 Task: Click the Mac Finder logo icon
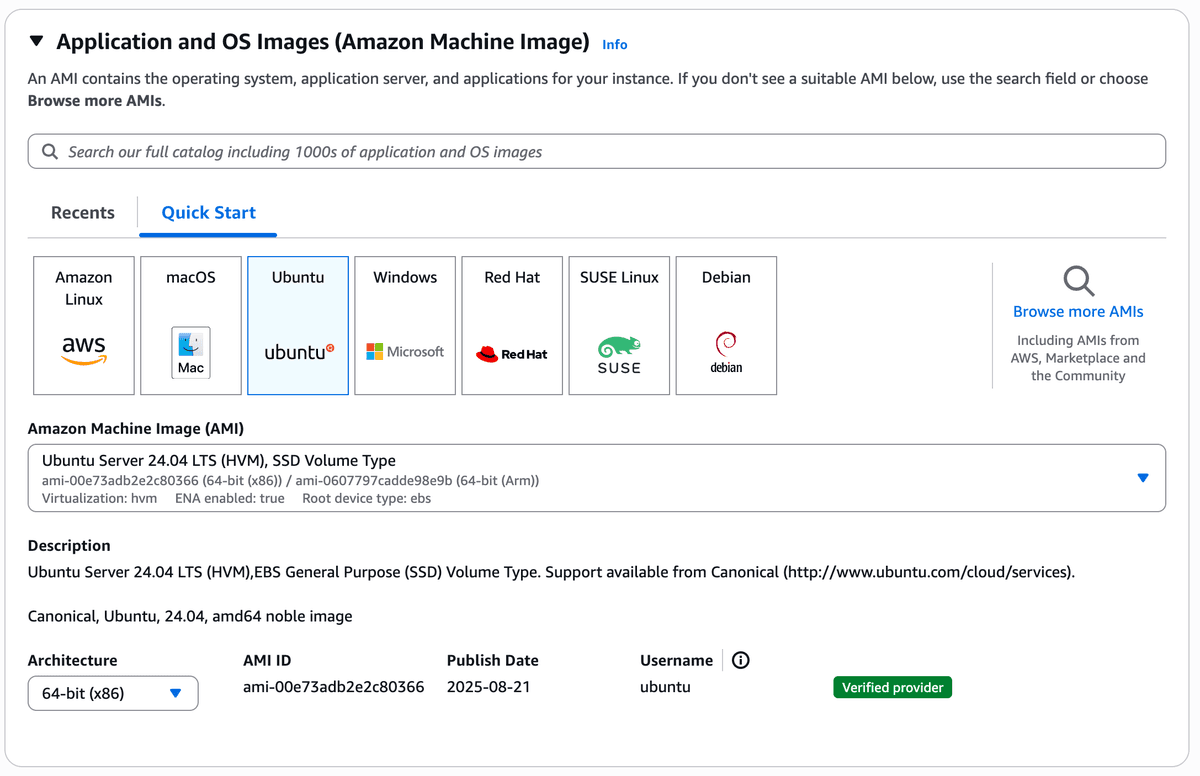coord(191,353)
